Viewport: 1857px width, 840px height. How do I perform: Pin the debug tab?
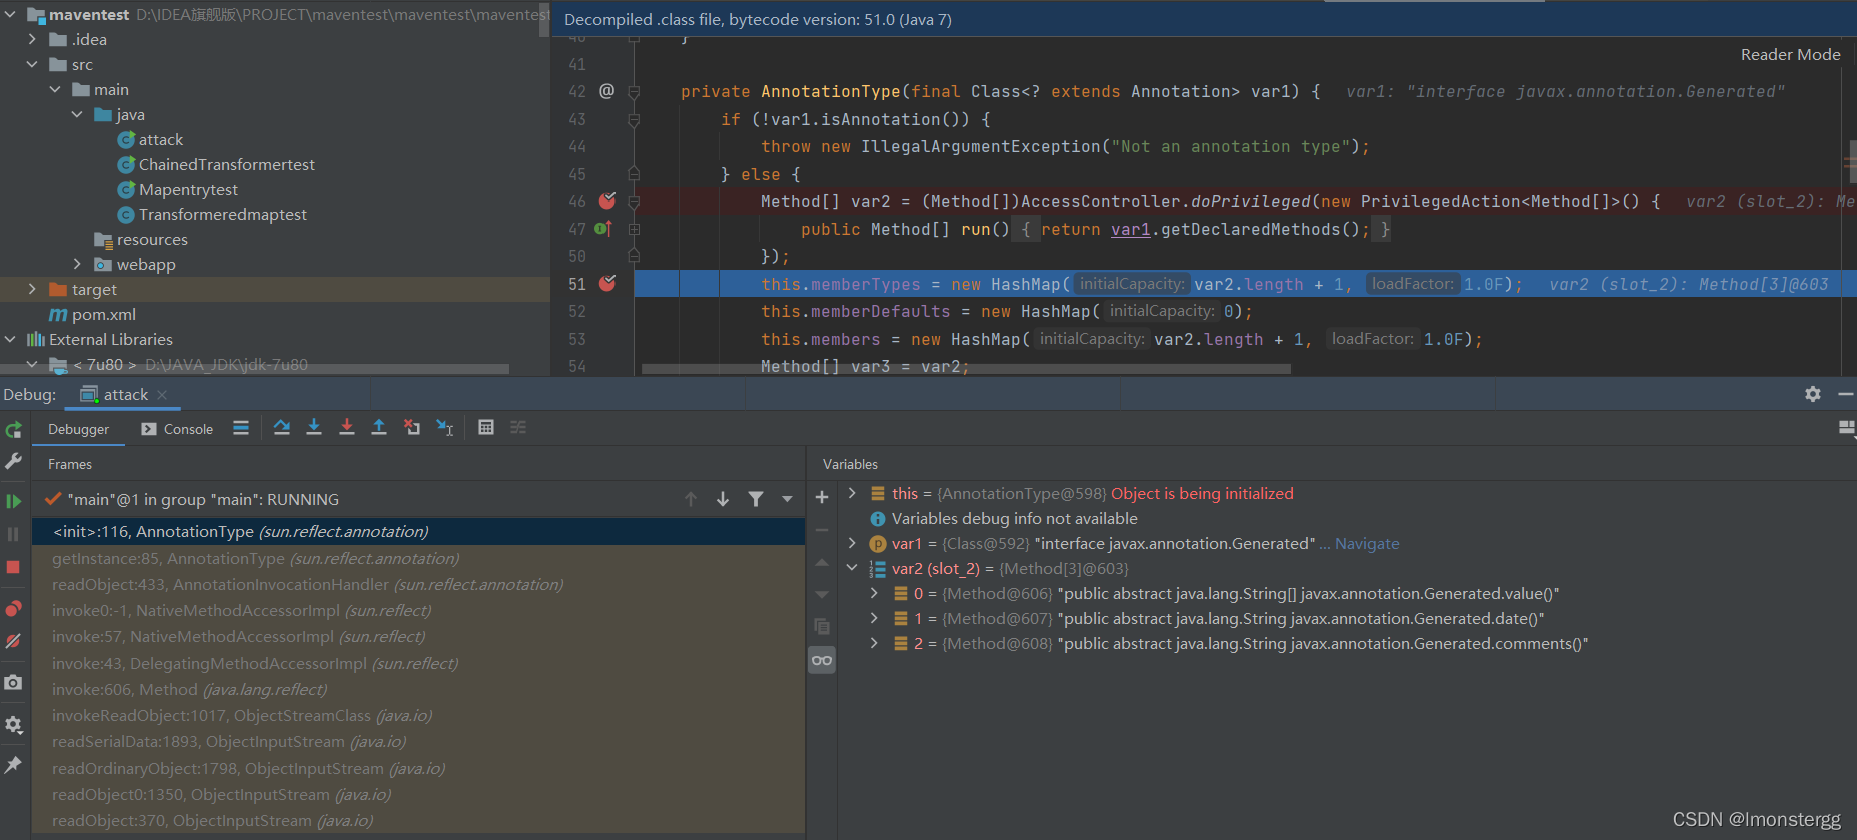13,765
